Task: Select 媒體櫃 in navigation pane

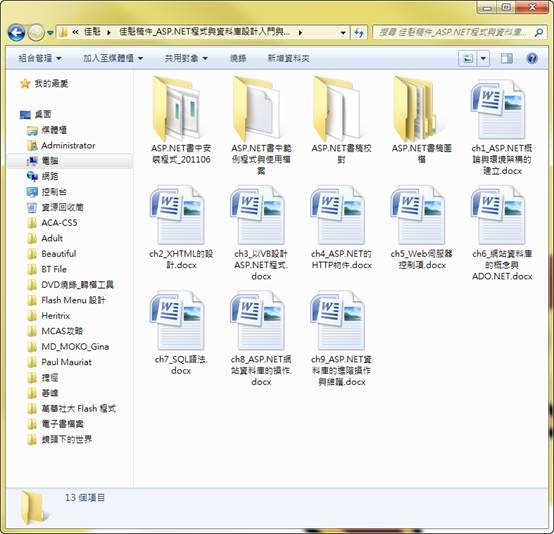Action: (47, 130)
